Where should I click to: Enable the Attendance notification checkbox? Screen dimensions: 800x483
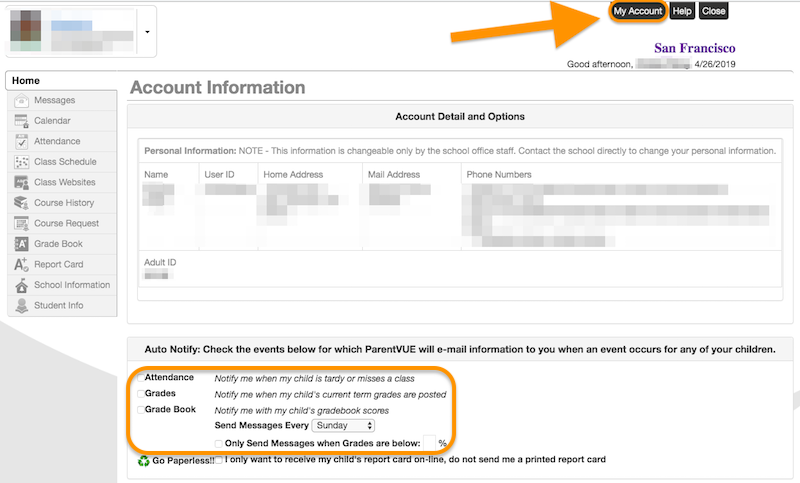pos(141,378)
